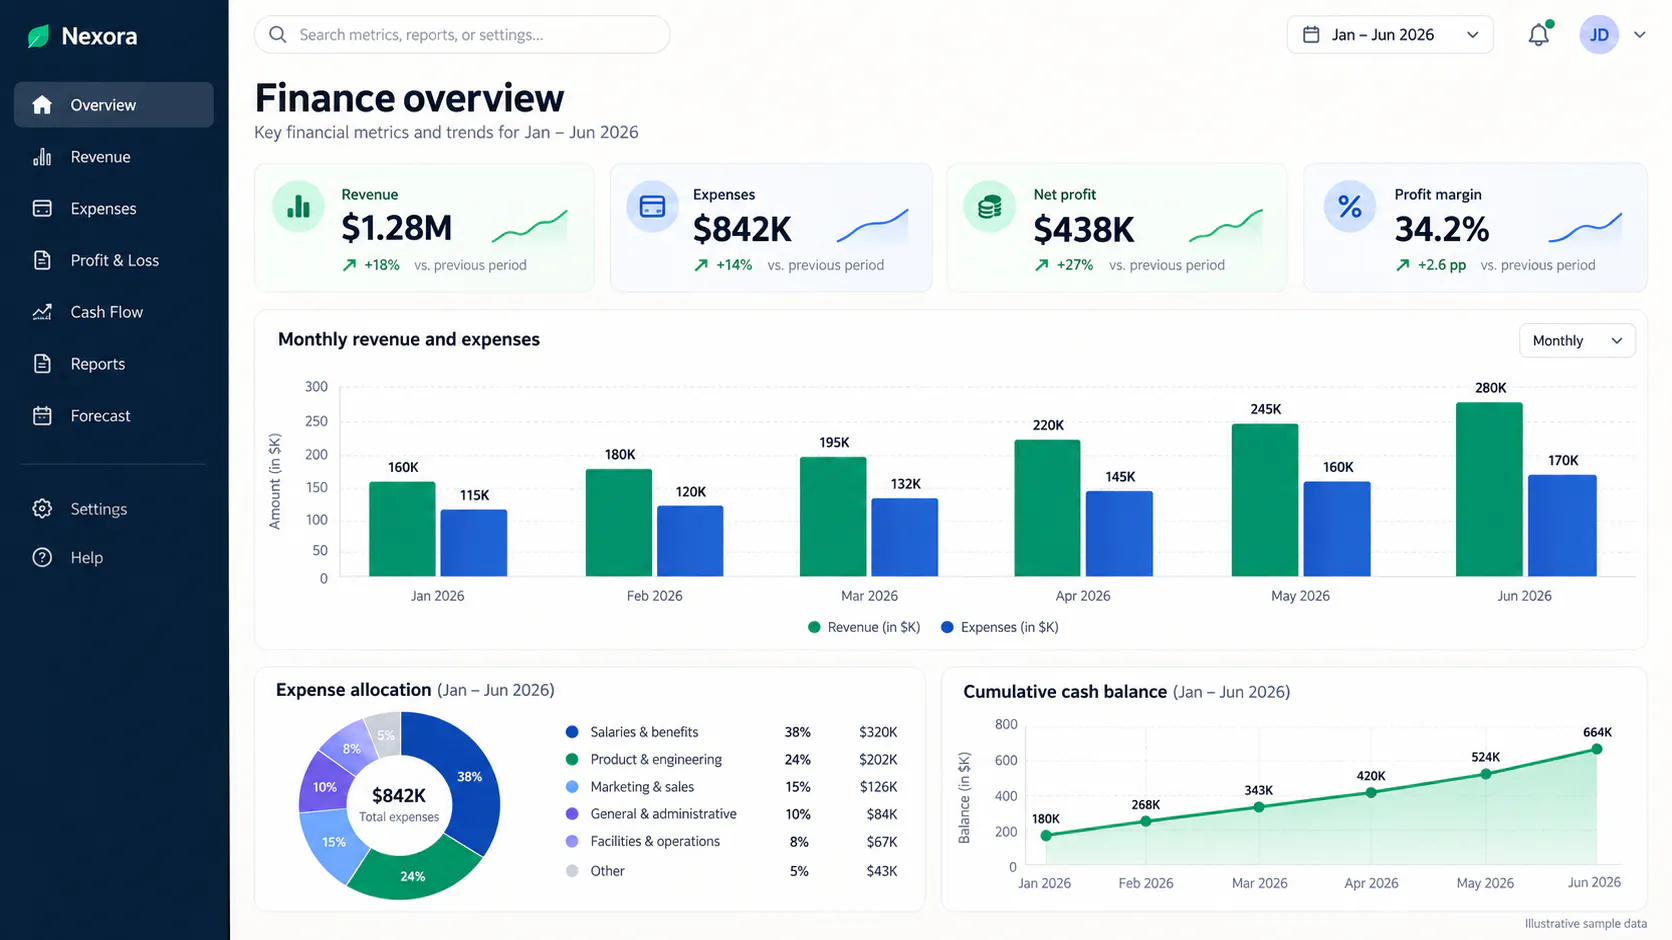Open Expenses sidebar menu item
Screen dimensions: 1672x940
[x=114, y=209]
